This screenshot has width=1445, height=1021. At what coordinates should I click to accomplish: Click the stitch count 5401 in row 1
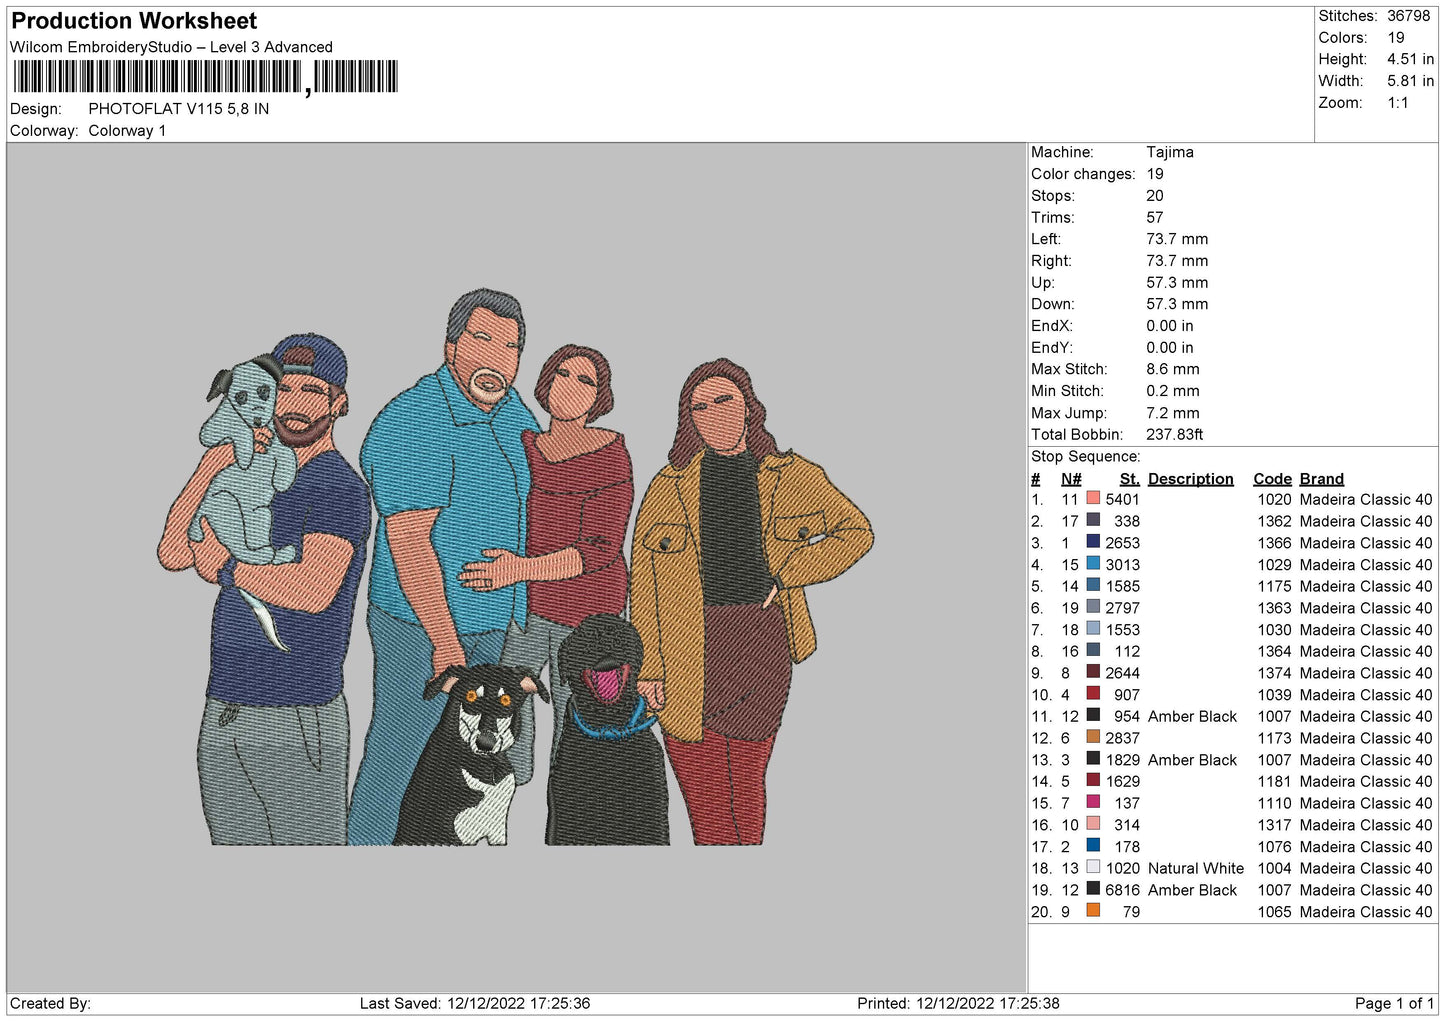click(x=1122, y=499)
